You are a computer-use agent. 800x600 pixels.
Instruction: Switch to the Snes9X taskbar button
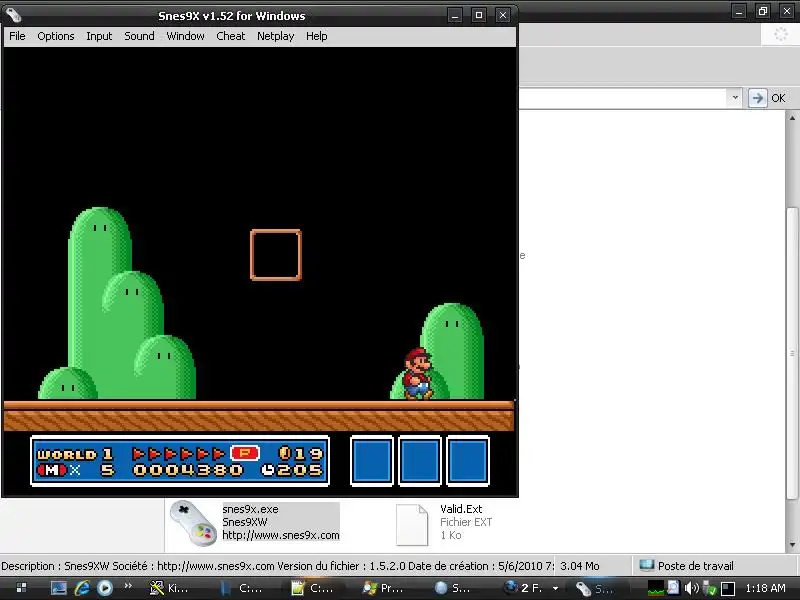coord(595,588)
